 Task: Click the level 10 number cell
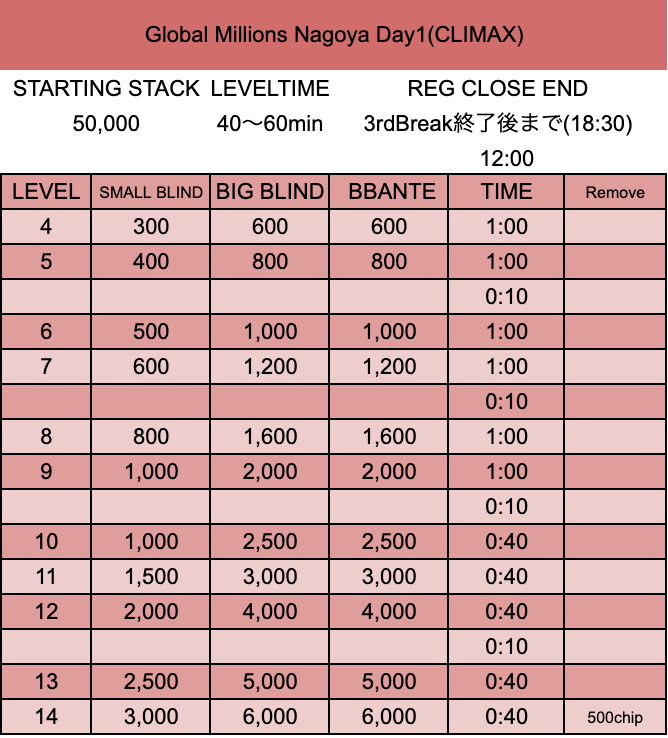click(x=46, y=542)
